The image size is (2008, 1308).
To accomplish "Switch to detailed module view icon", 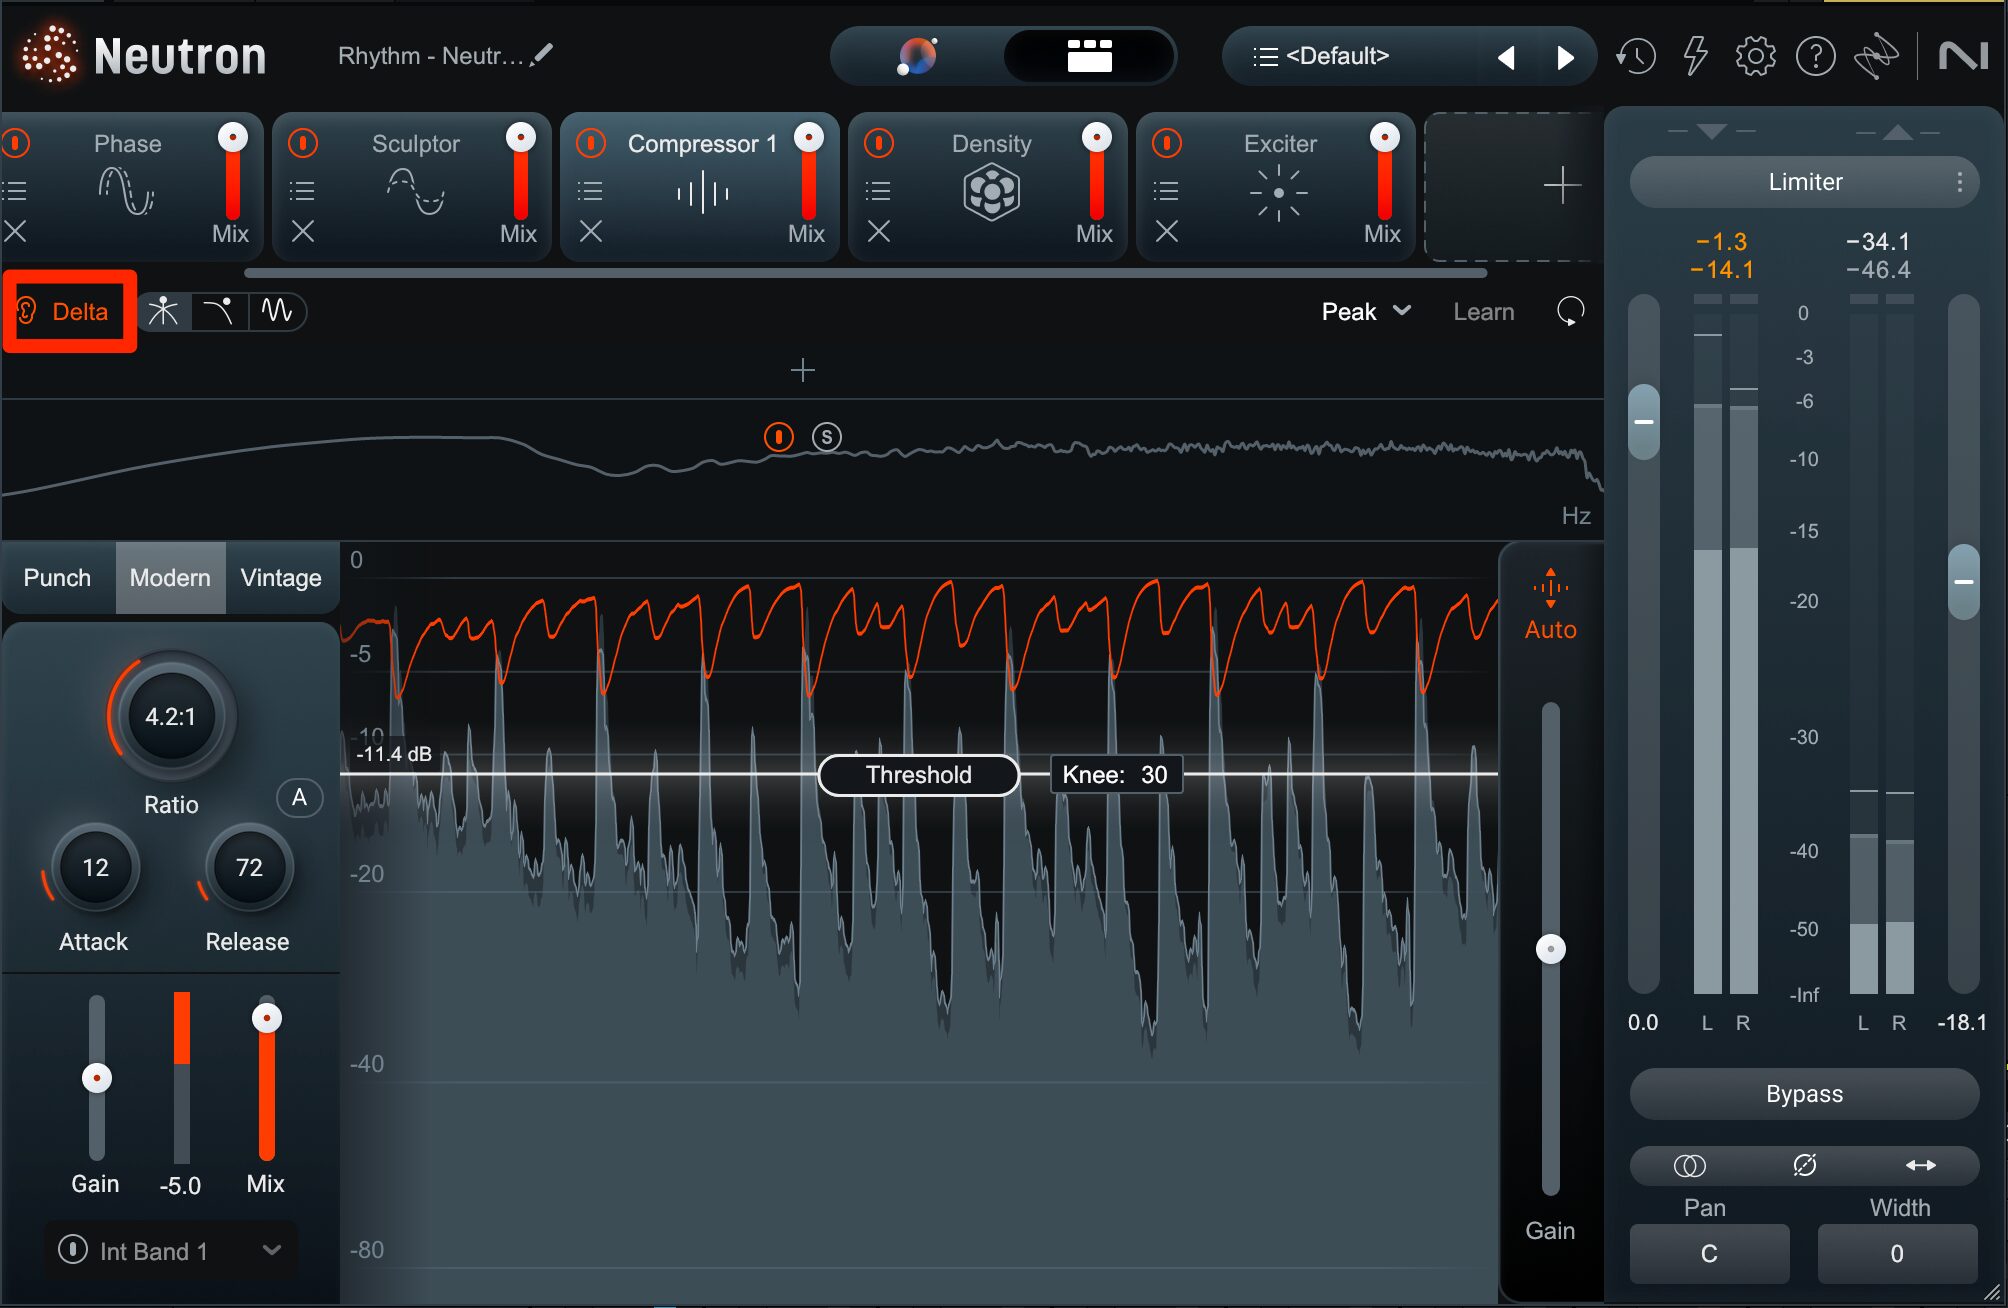I will [x=1089, y=55].
